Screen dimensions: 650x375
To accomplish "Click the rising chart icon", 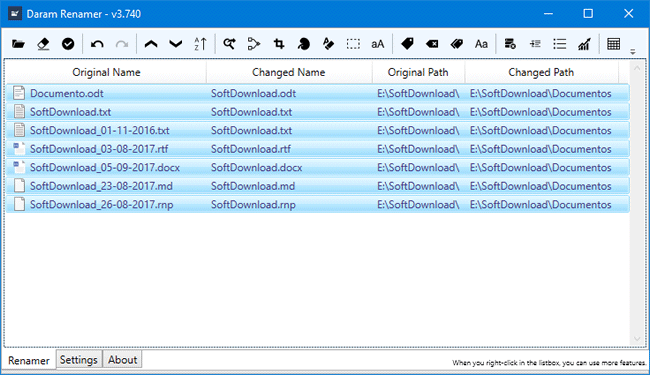I will [585, 44].
